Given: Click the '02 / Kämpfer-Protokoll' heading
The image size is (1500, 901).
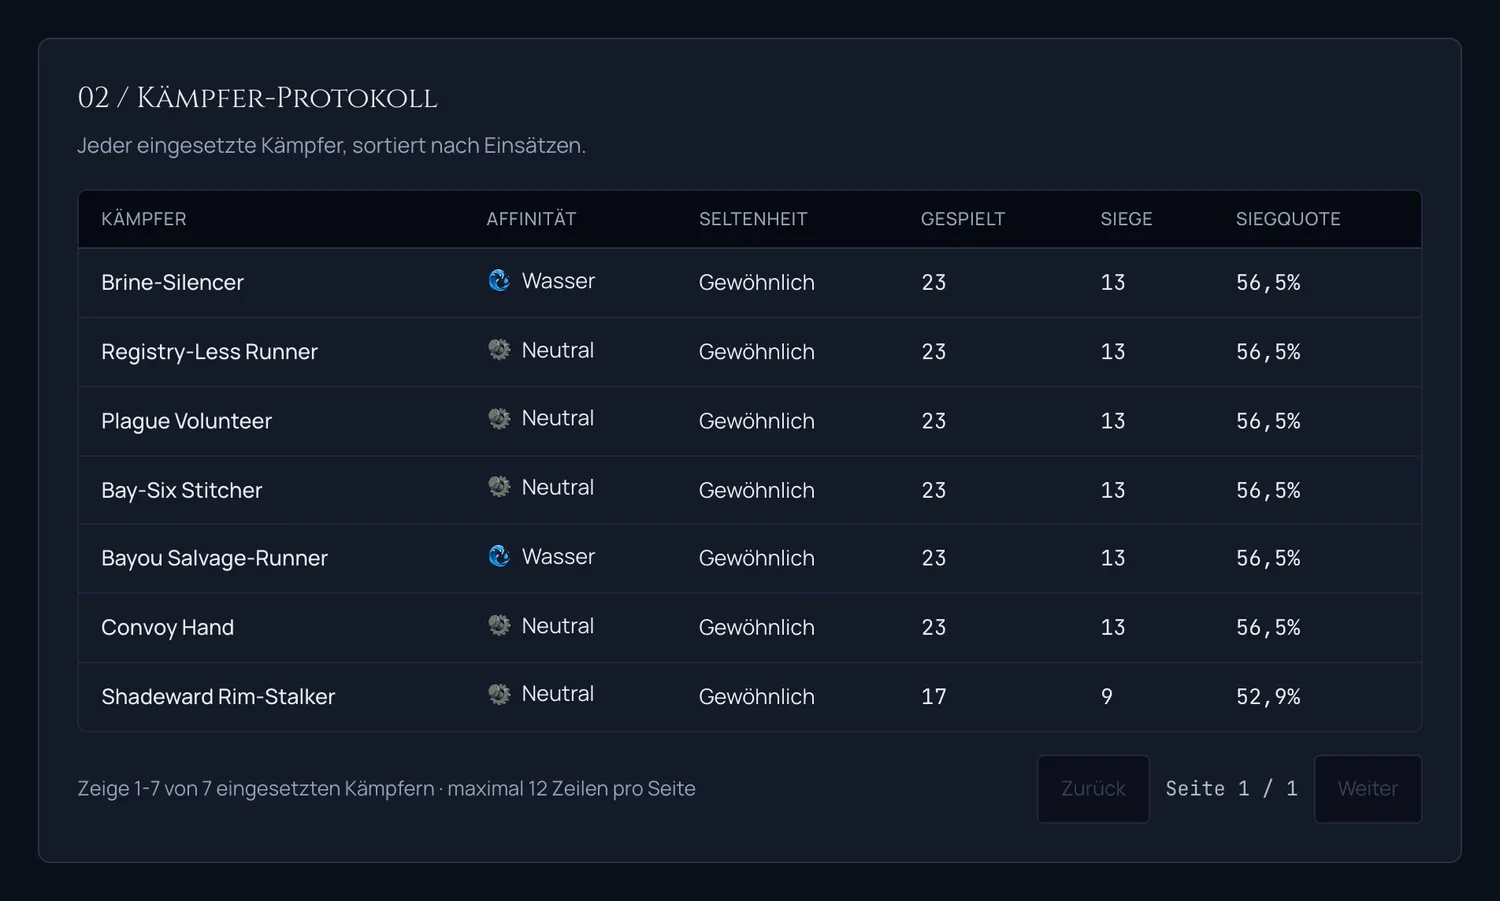Looking at the screenshot, I should pos(257,98).
